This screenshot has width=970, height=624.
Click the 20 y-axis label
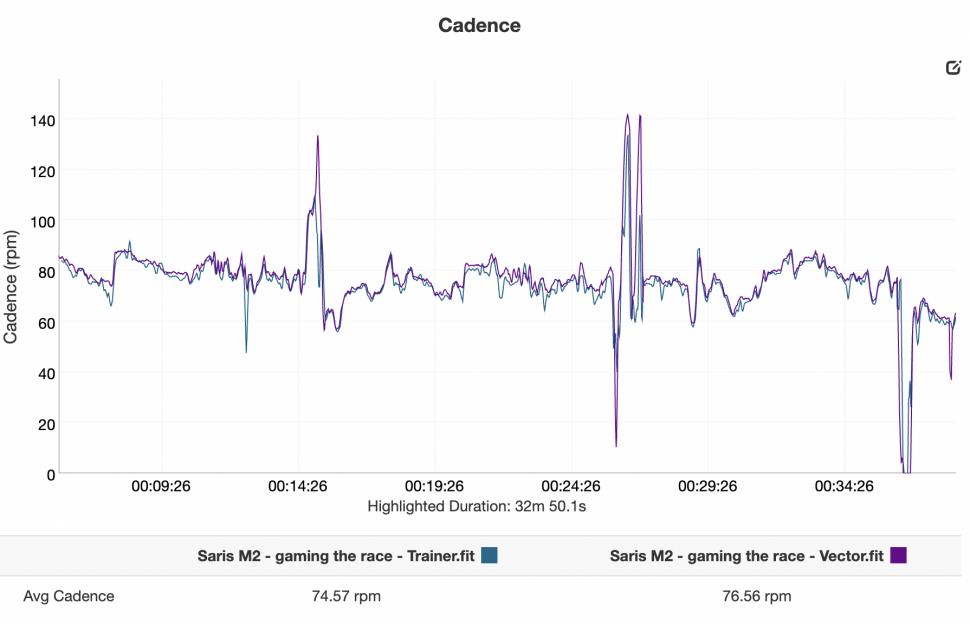(47, 425)
